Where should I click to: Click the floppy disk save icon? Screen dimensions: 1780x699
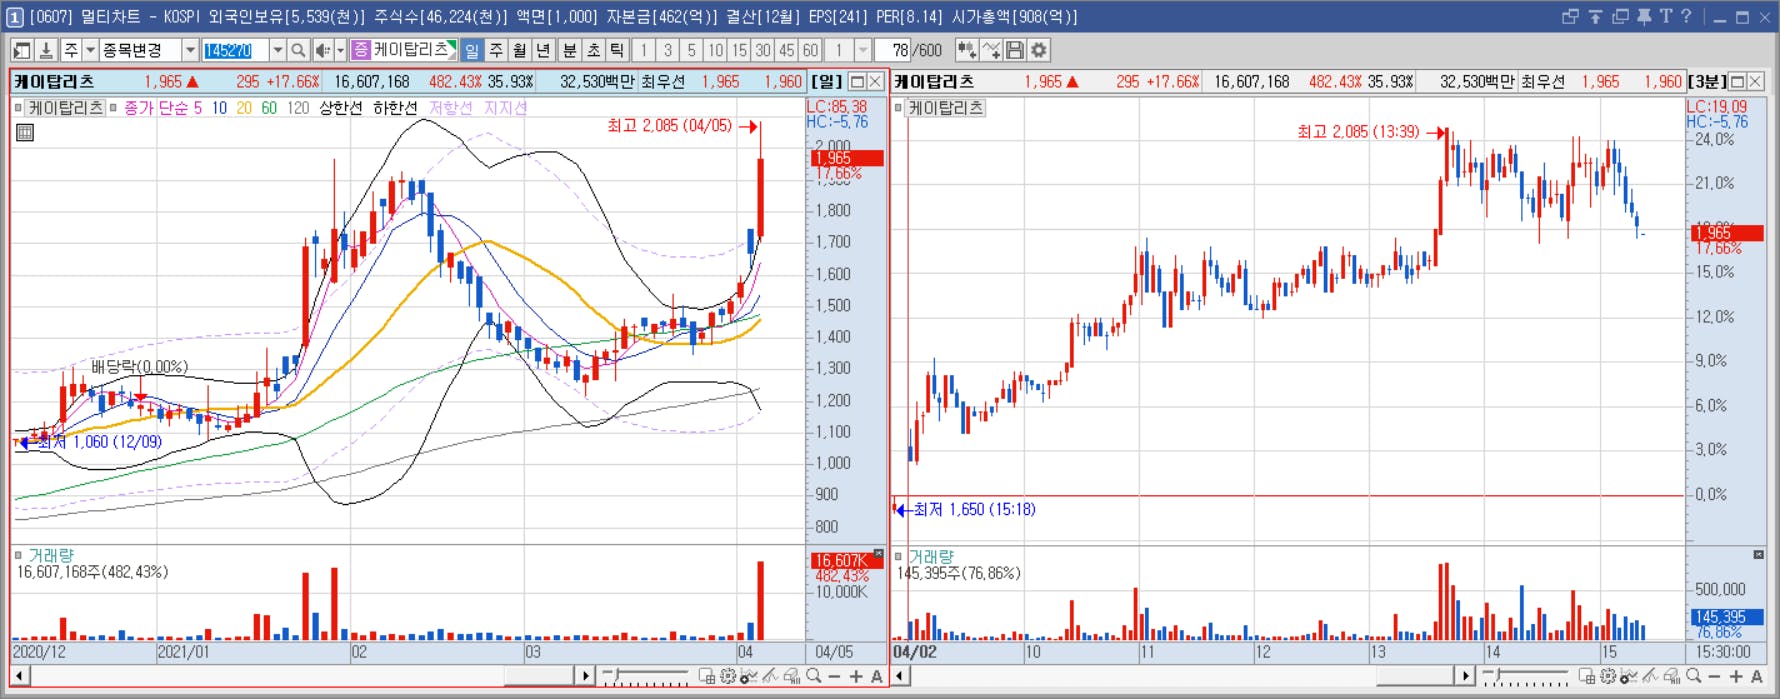[1015, 50]
